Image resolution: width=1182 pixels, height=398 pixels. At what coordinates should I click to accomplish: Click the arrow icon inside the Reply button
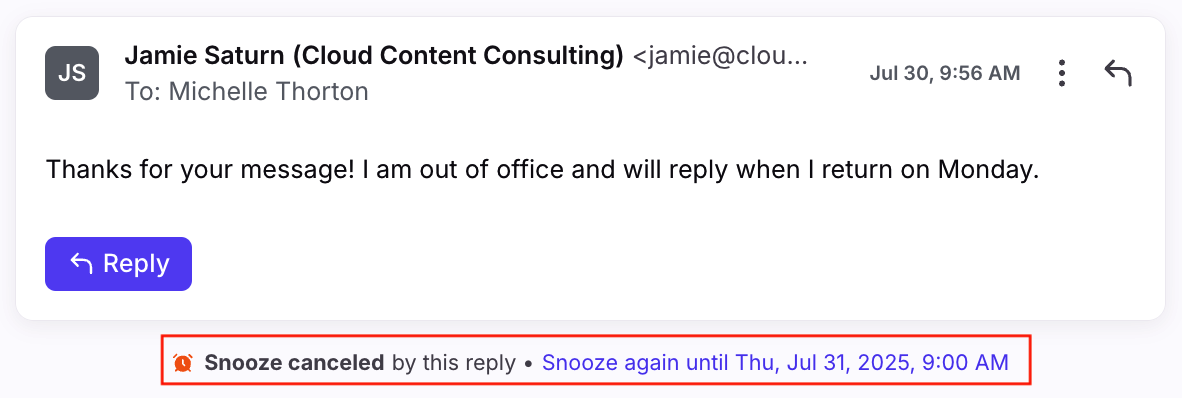point(81,263)
